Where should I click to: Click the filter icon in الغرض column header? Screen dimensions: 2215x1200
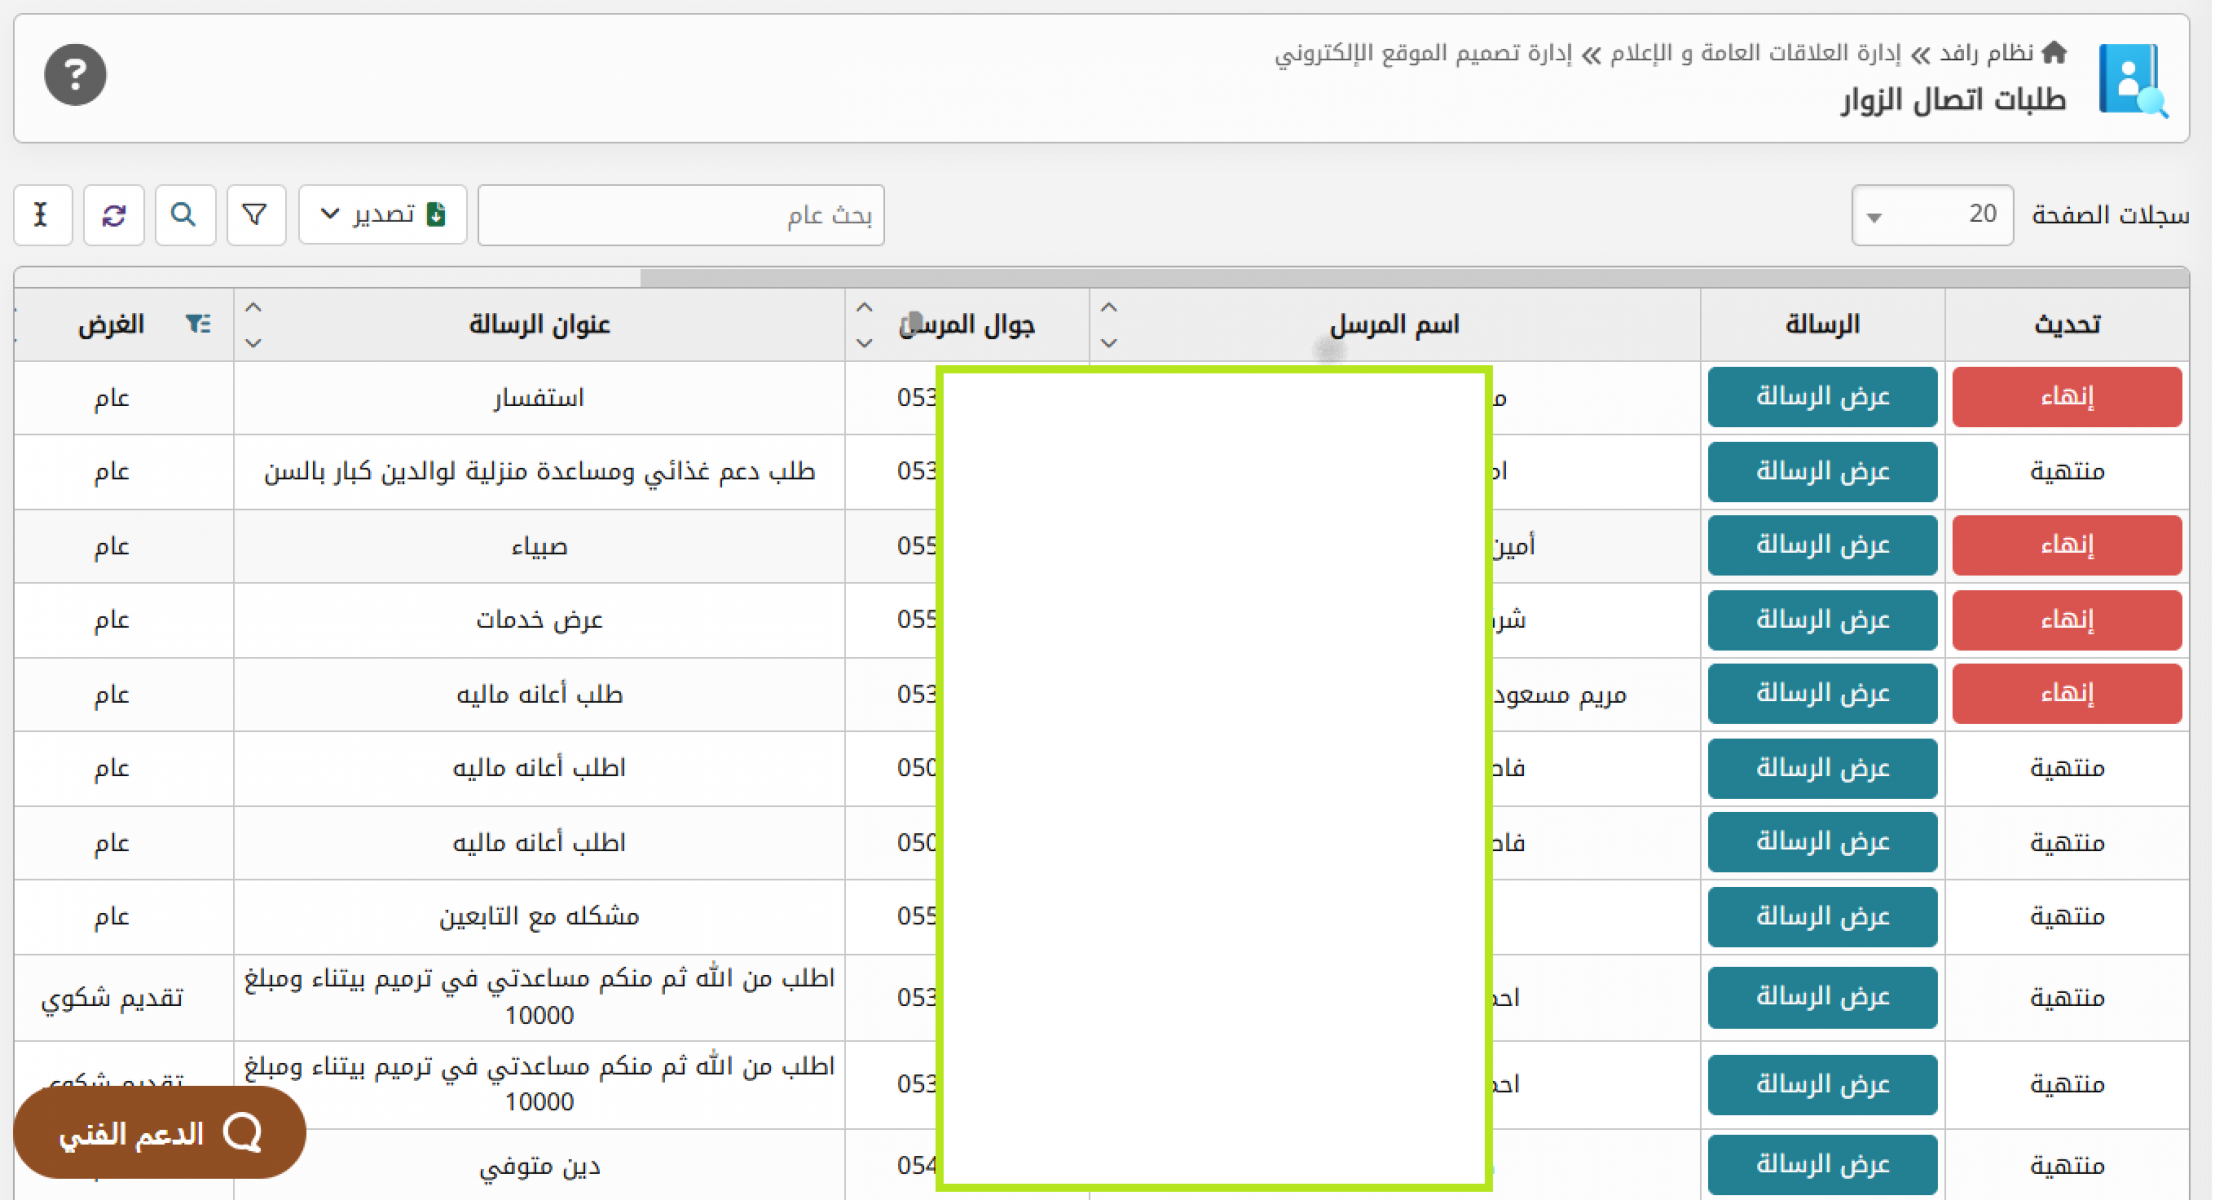198,324
